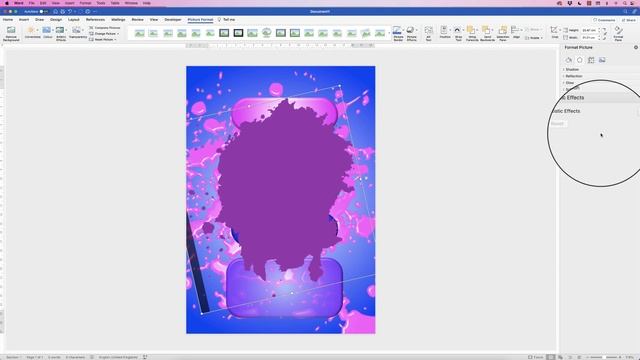Click the Undo icon in title bar
This screenshot has height=360, width=640.
pyautogui.click(x=70, y=11)
